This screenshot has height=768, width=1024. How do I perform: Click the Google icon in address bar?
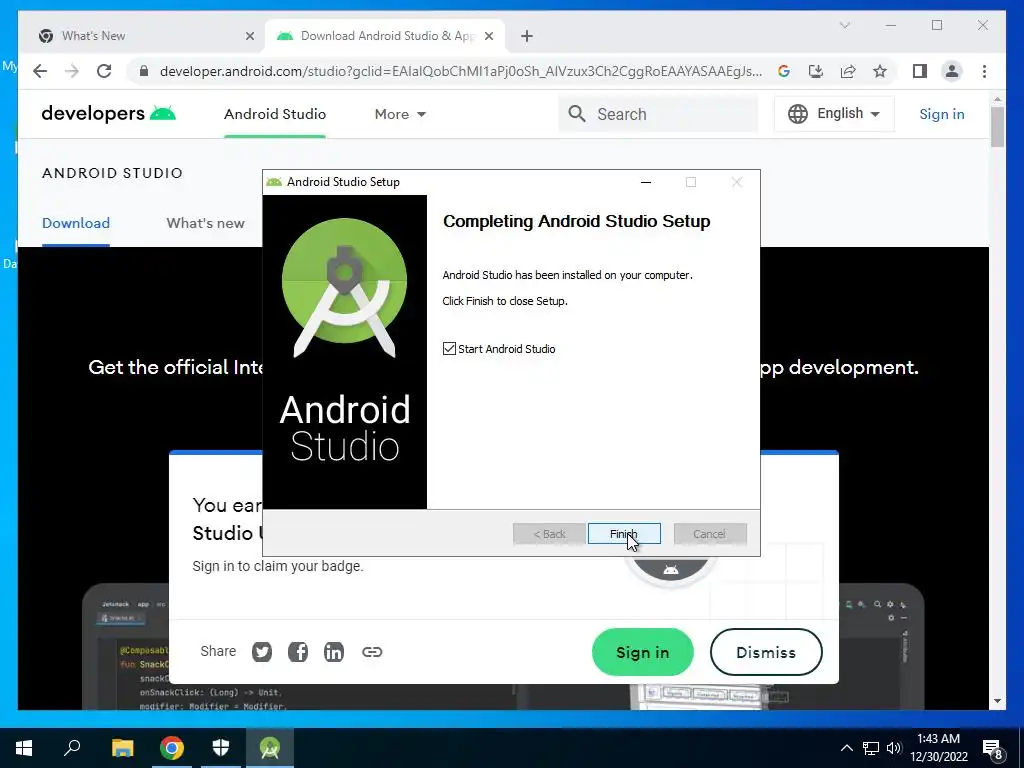click(x=784, y=71)
